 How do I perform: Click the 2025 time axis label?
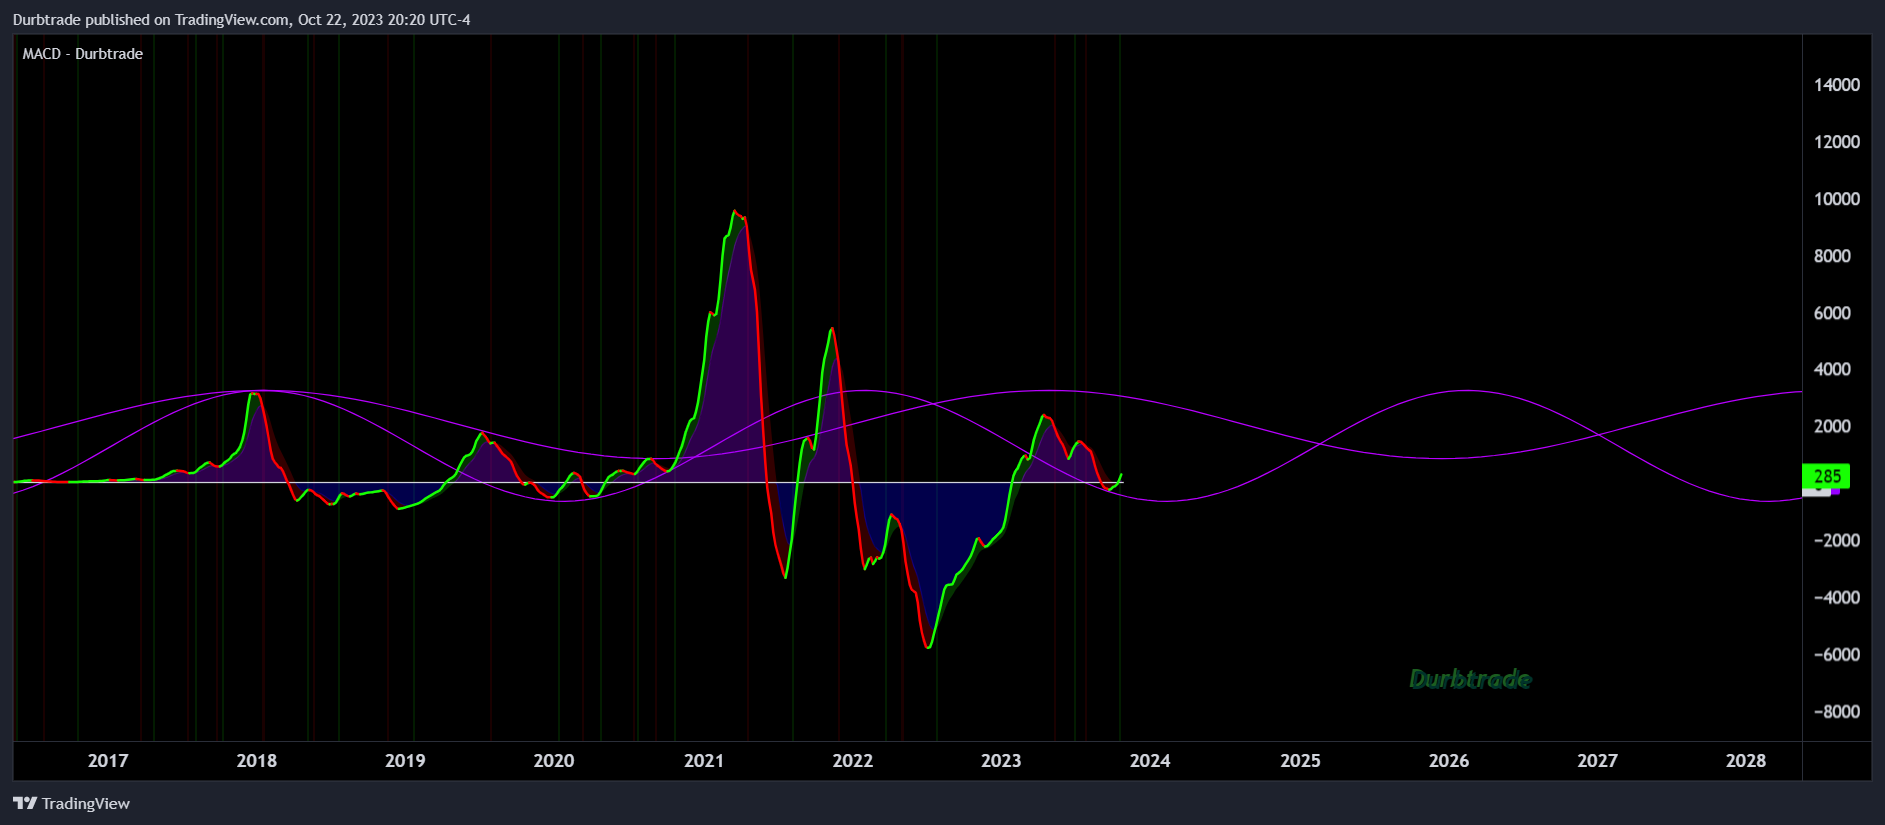pyautogui.click(x=1300, y=761)
